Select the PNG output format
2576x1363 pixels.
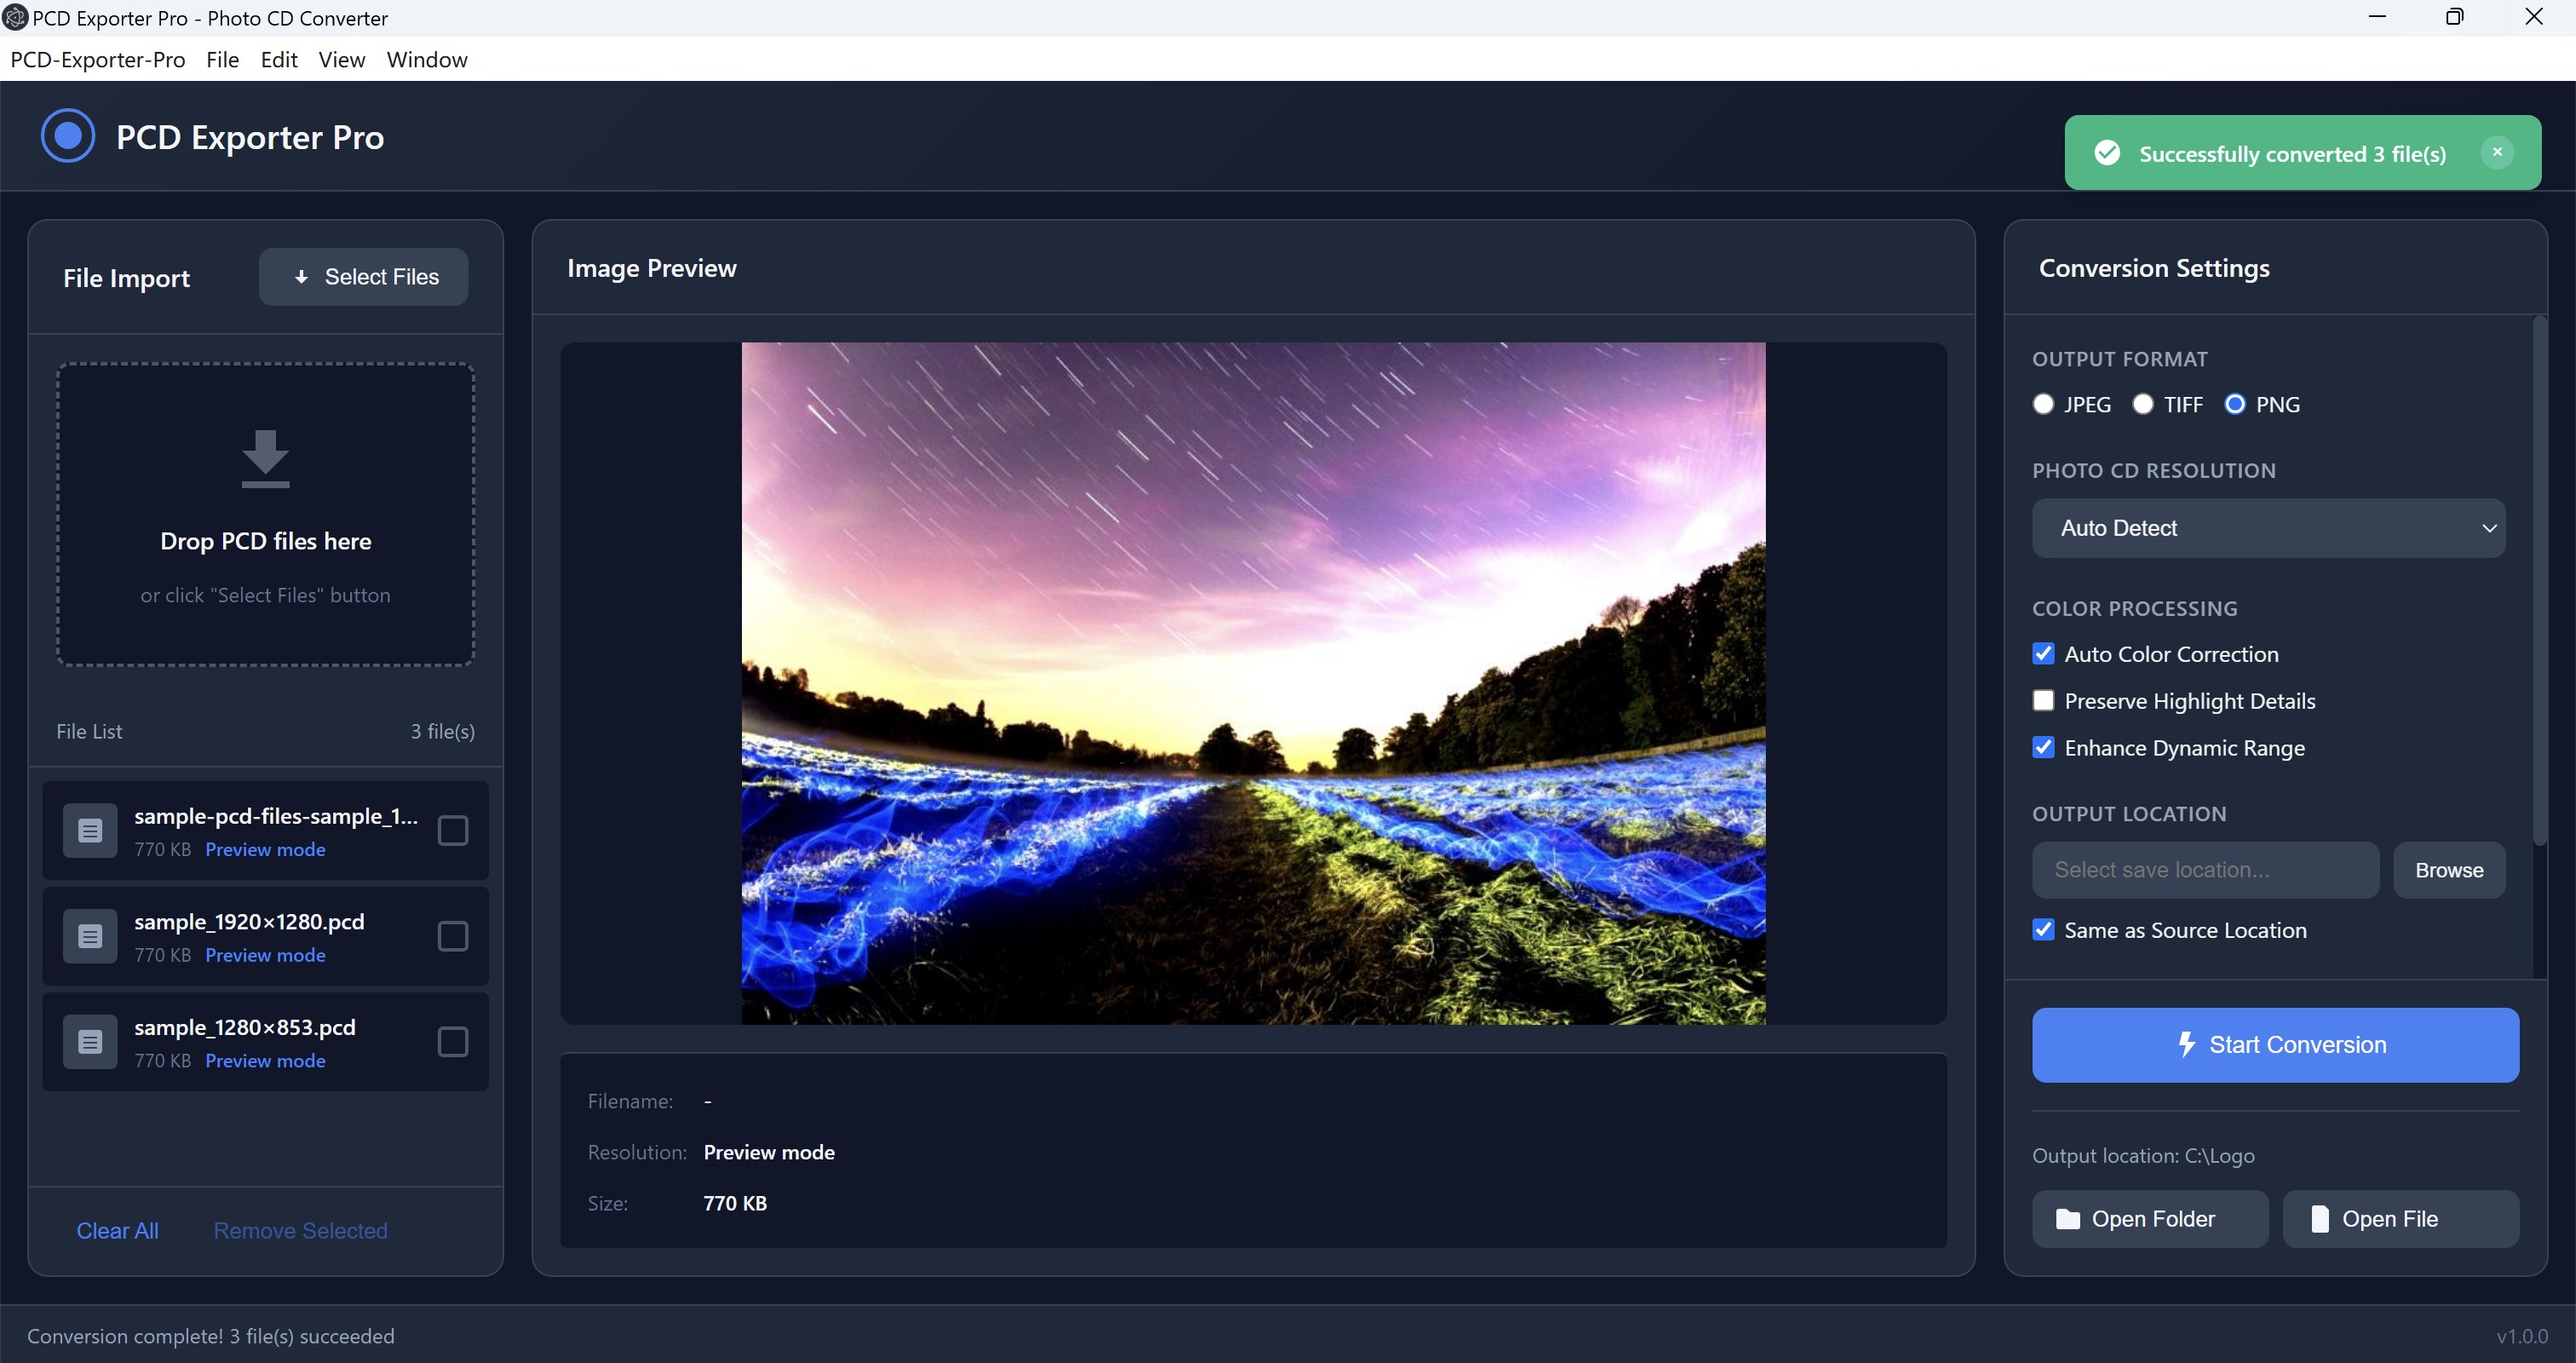(x=2234, y=404)
